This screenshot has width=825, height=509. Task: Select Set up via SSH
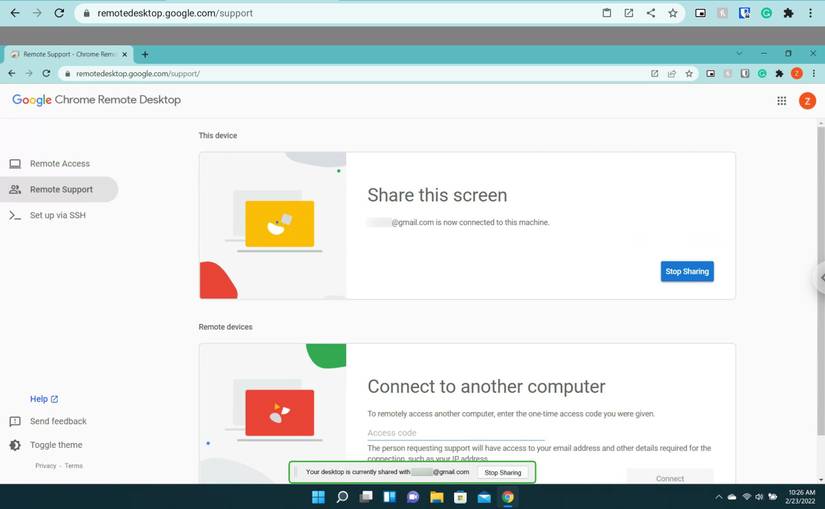coord(57,215)
